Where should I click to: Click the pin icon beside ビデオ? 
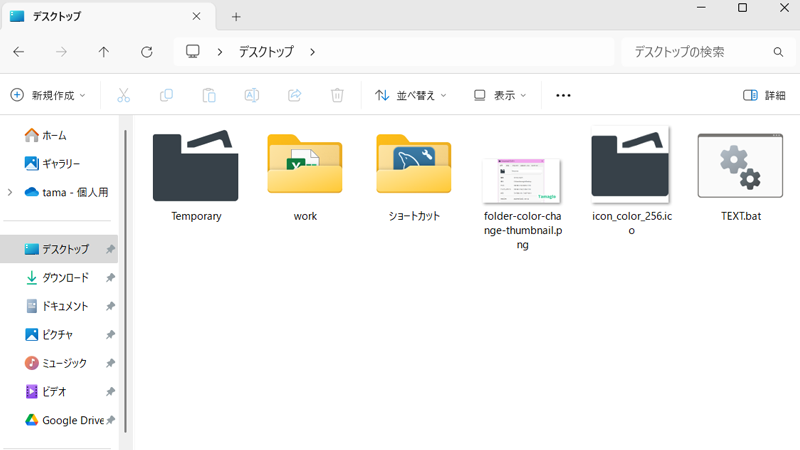[x=110, y=392]
